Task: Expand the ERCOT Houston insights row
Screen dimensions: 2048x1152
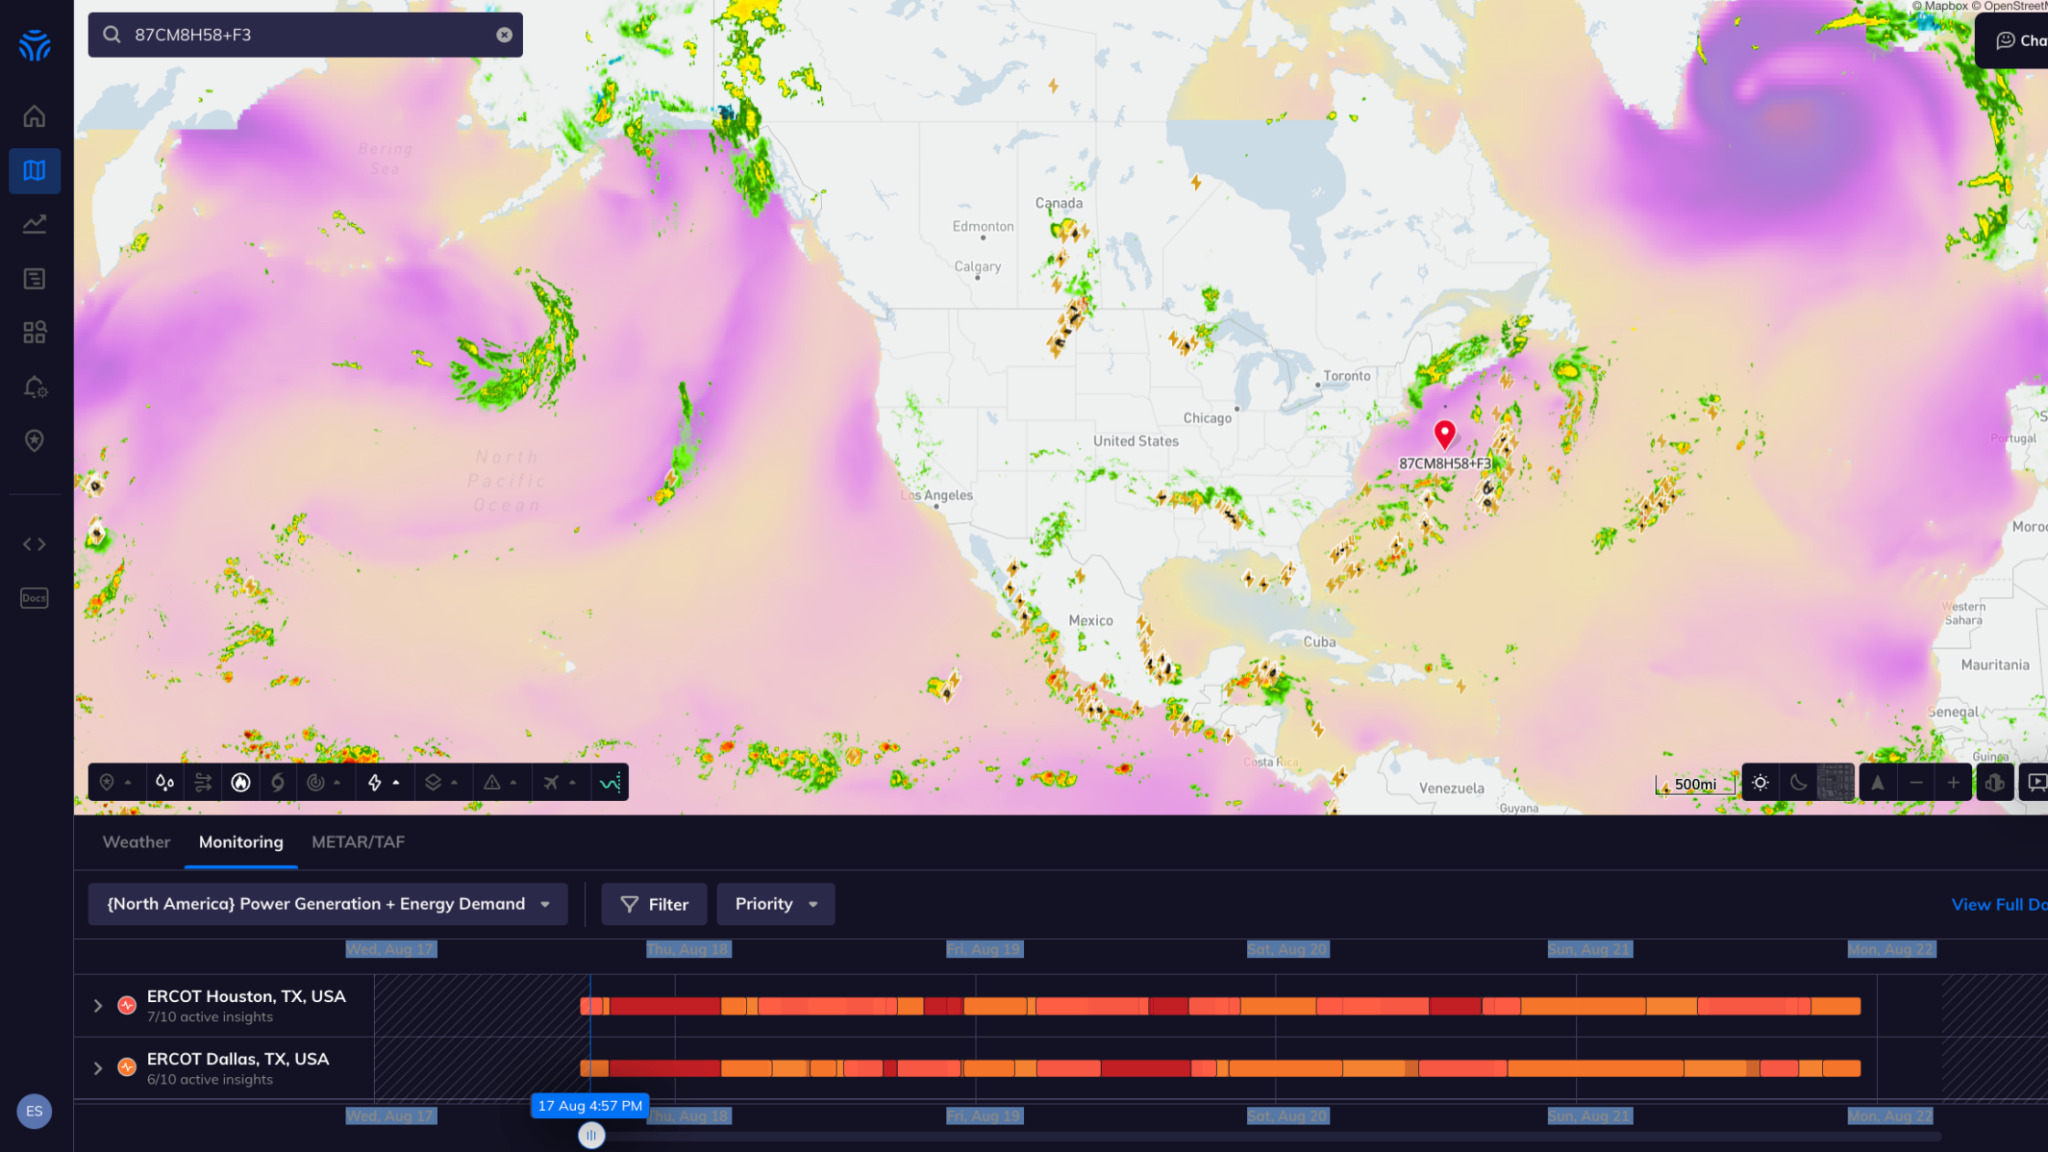Action: 98,1005
